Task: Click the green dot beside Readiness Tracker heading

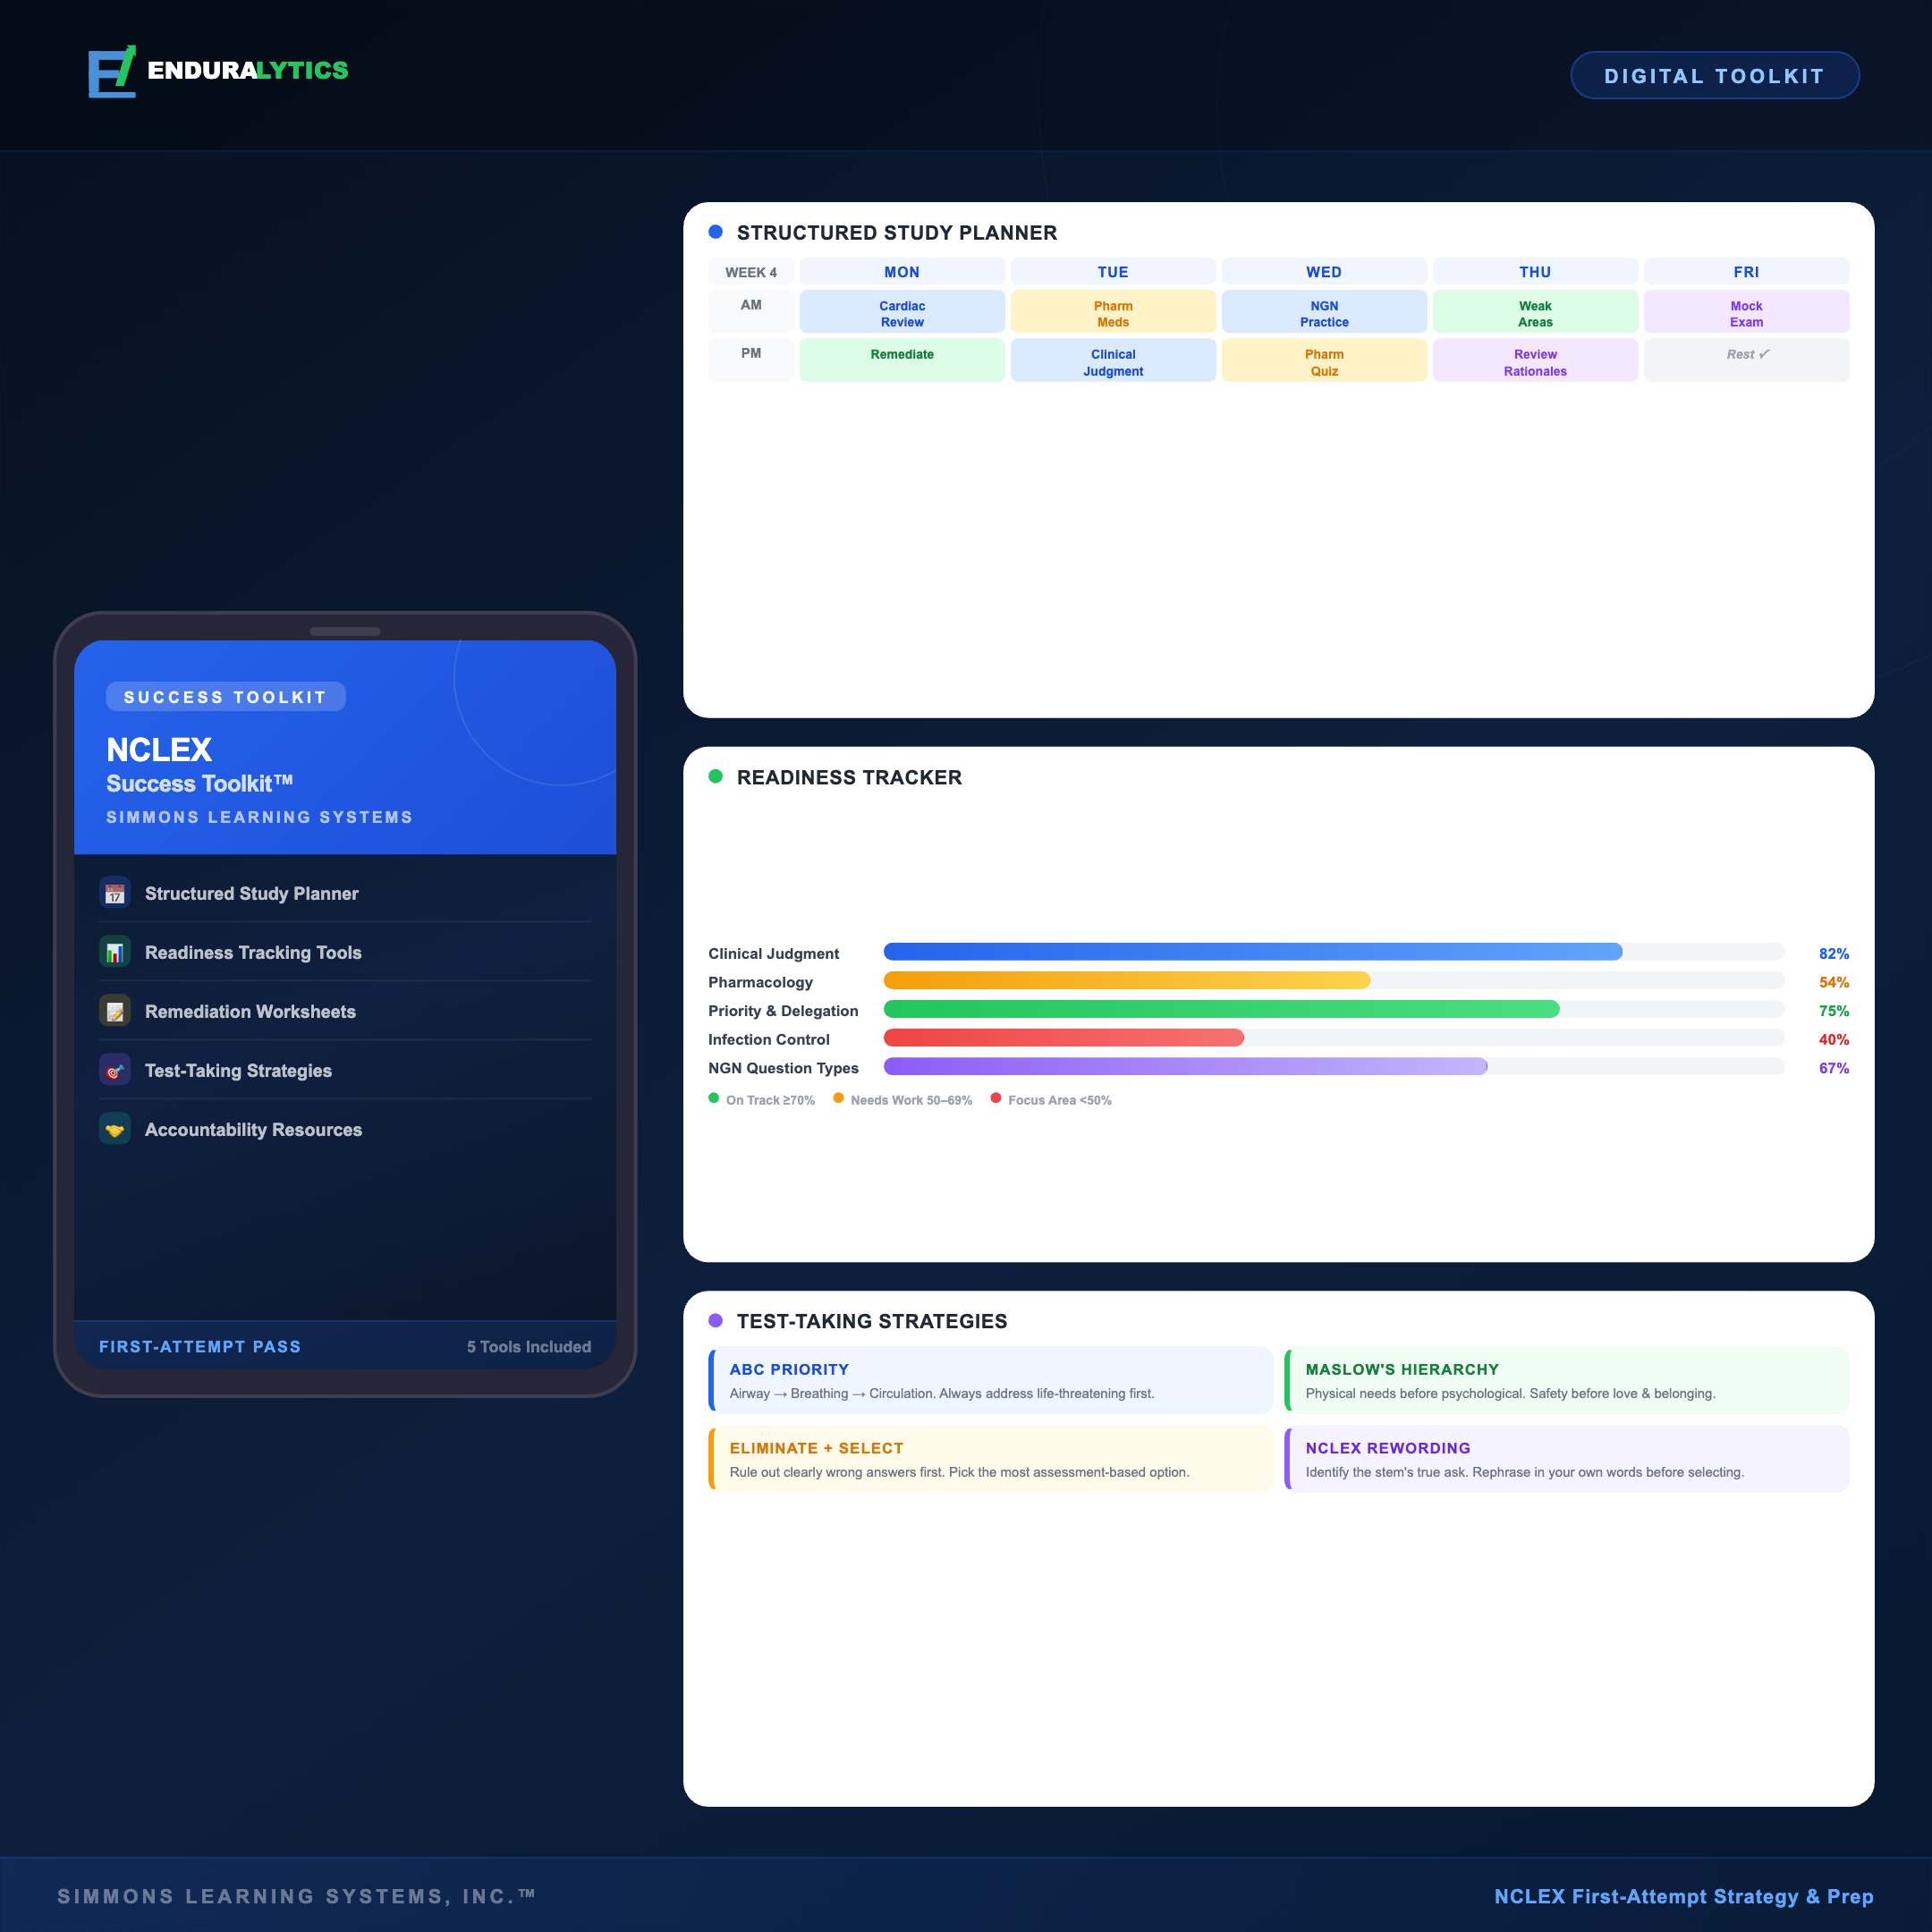Action: pos(715,777)
